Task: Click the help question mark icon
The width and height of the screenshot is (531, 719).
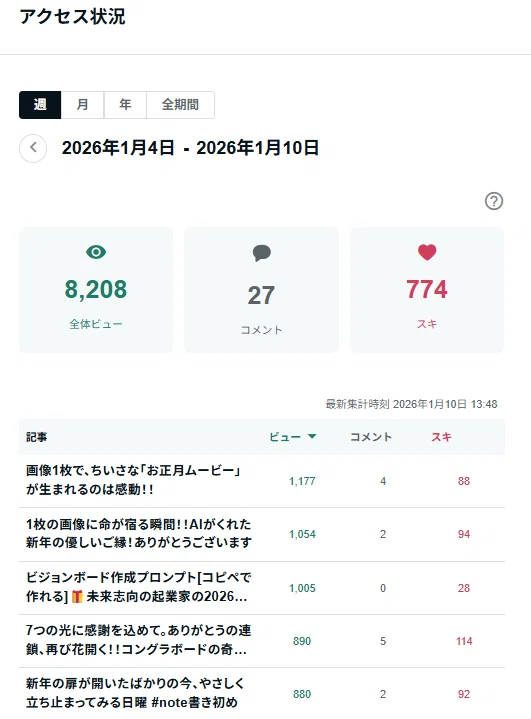Action: pyautogui.click(x=494, y=201)
